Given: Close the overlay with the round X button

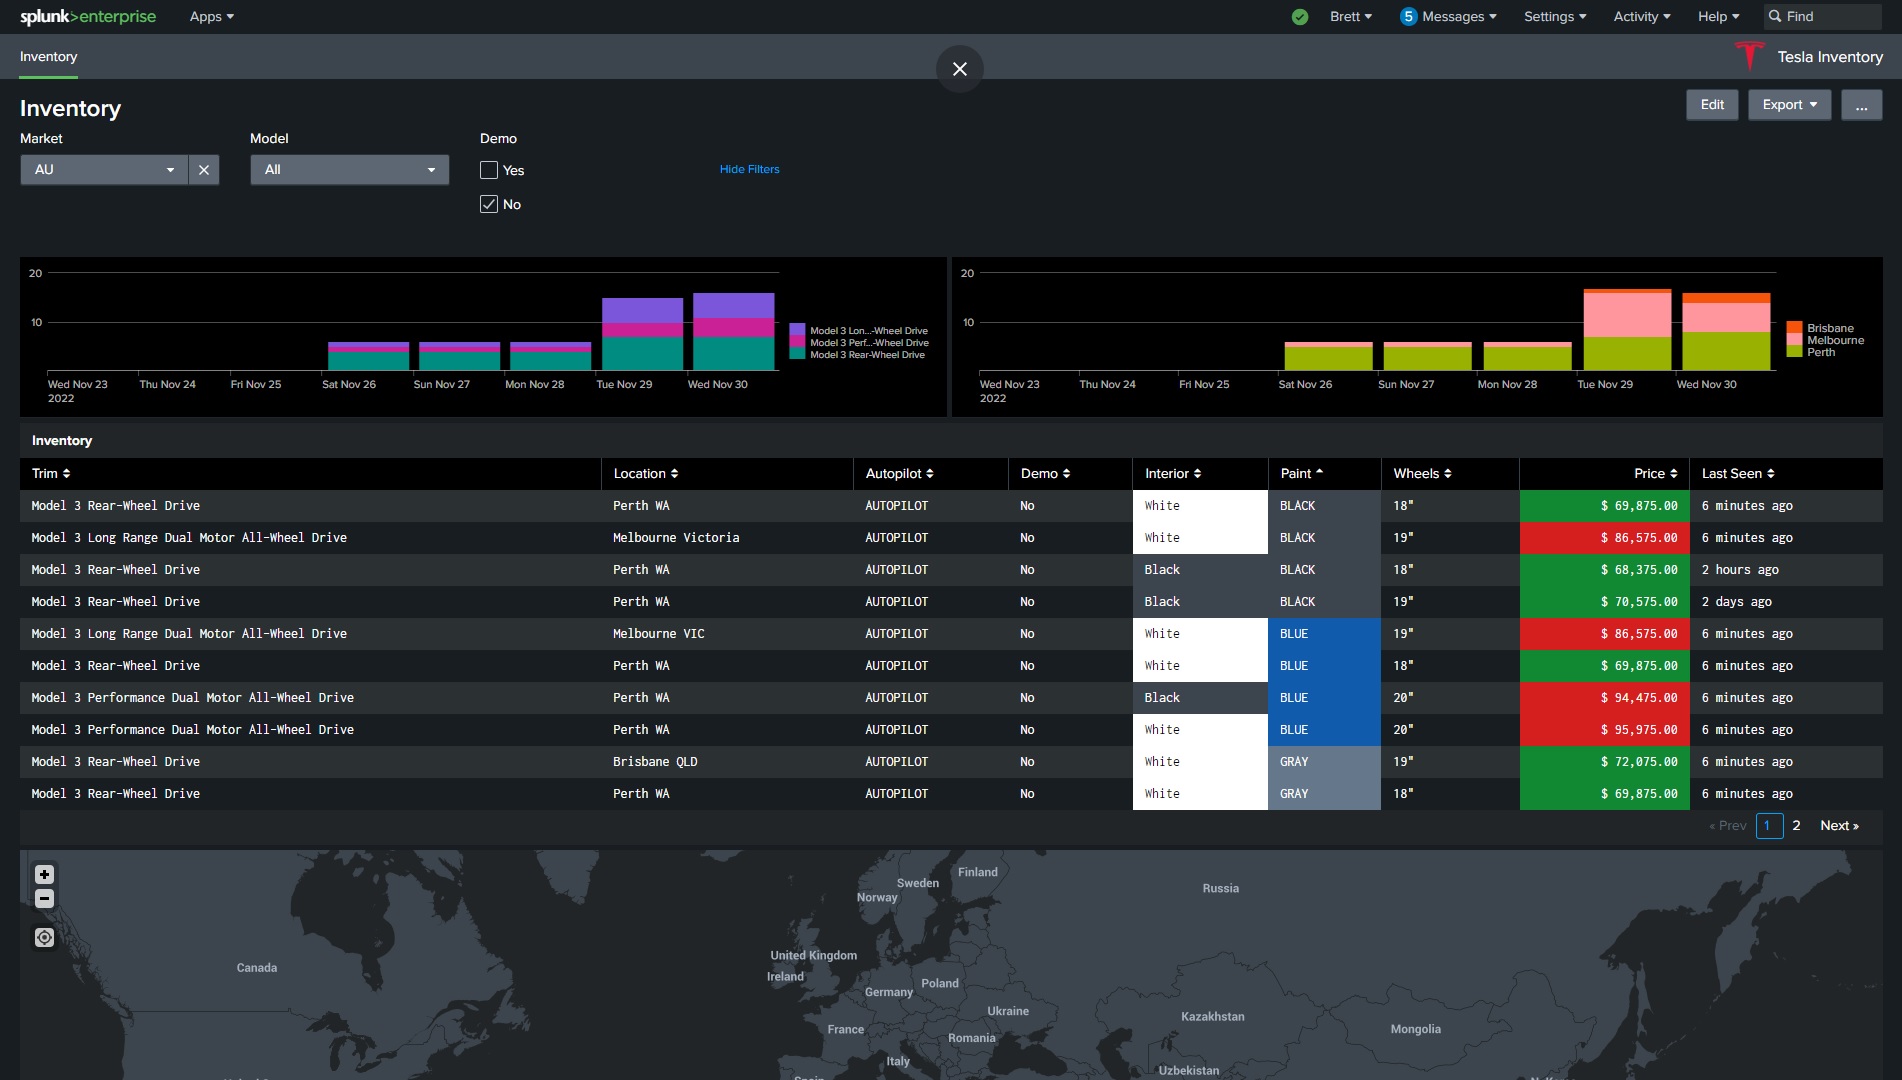Looking at the screenshot, I should click(x=960, y=69).
